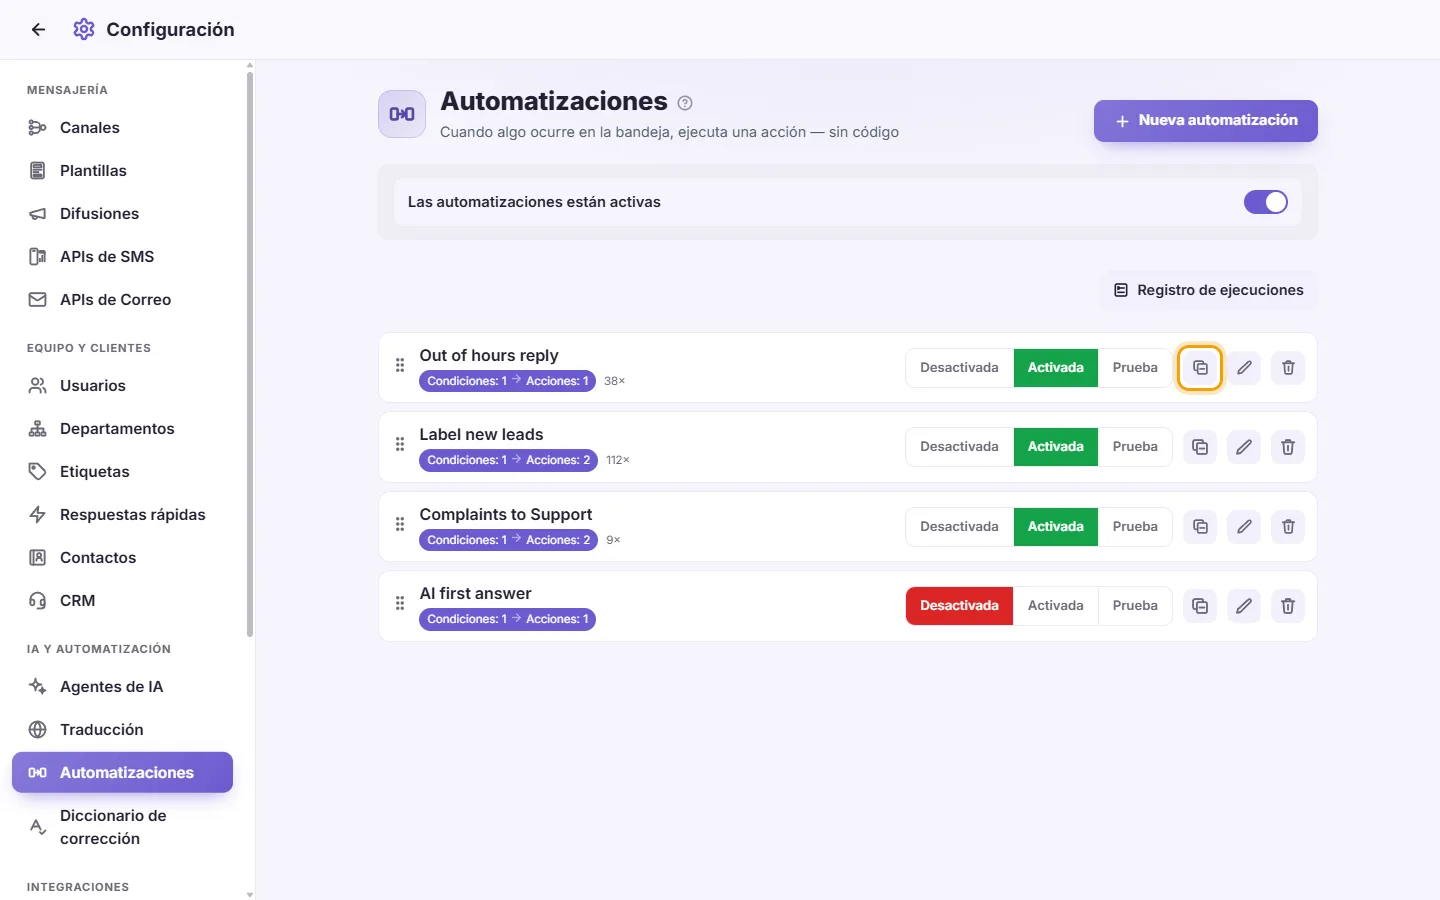
Task: Go back using the arrow icon
Action: point(38,30)
